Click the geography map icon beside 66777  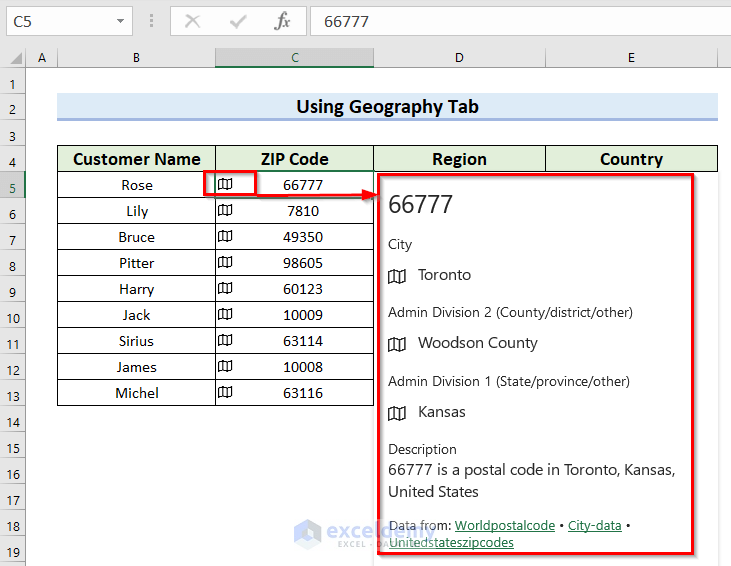coord(226,184)
